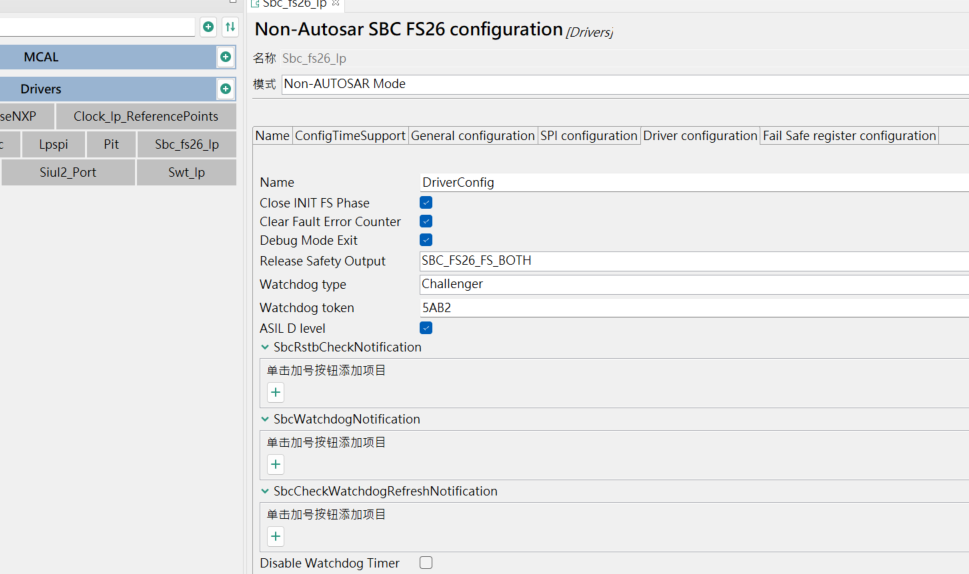Open the Clock_Ip_ReferencePoints component

(146, 116)
